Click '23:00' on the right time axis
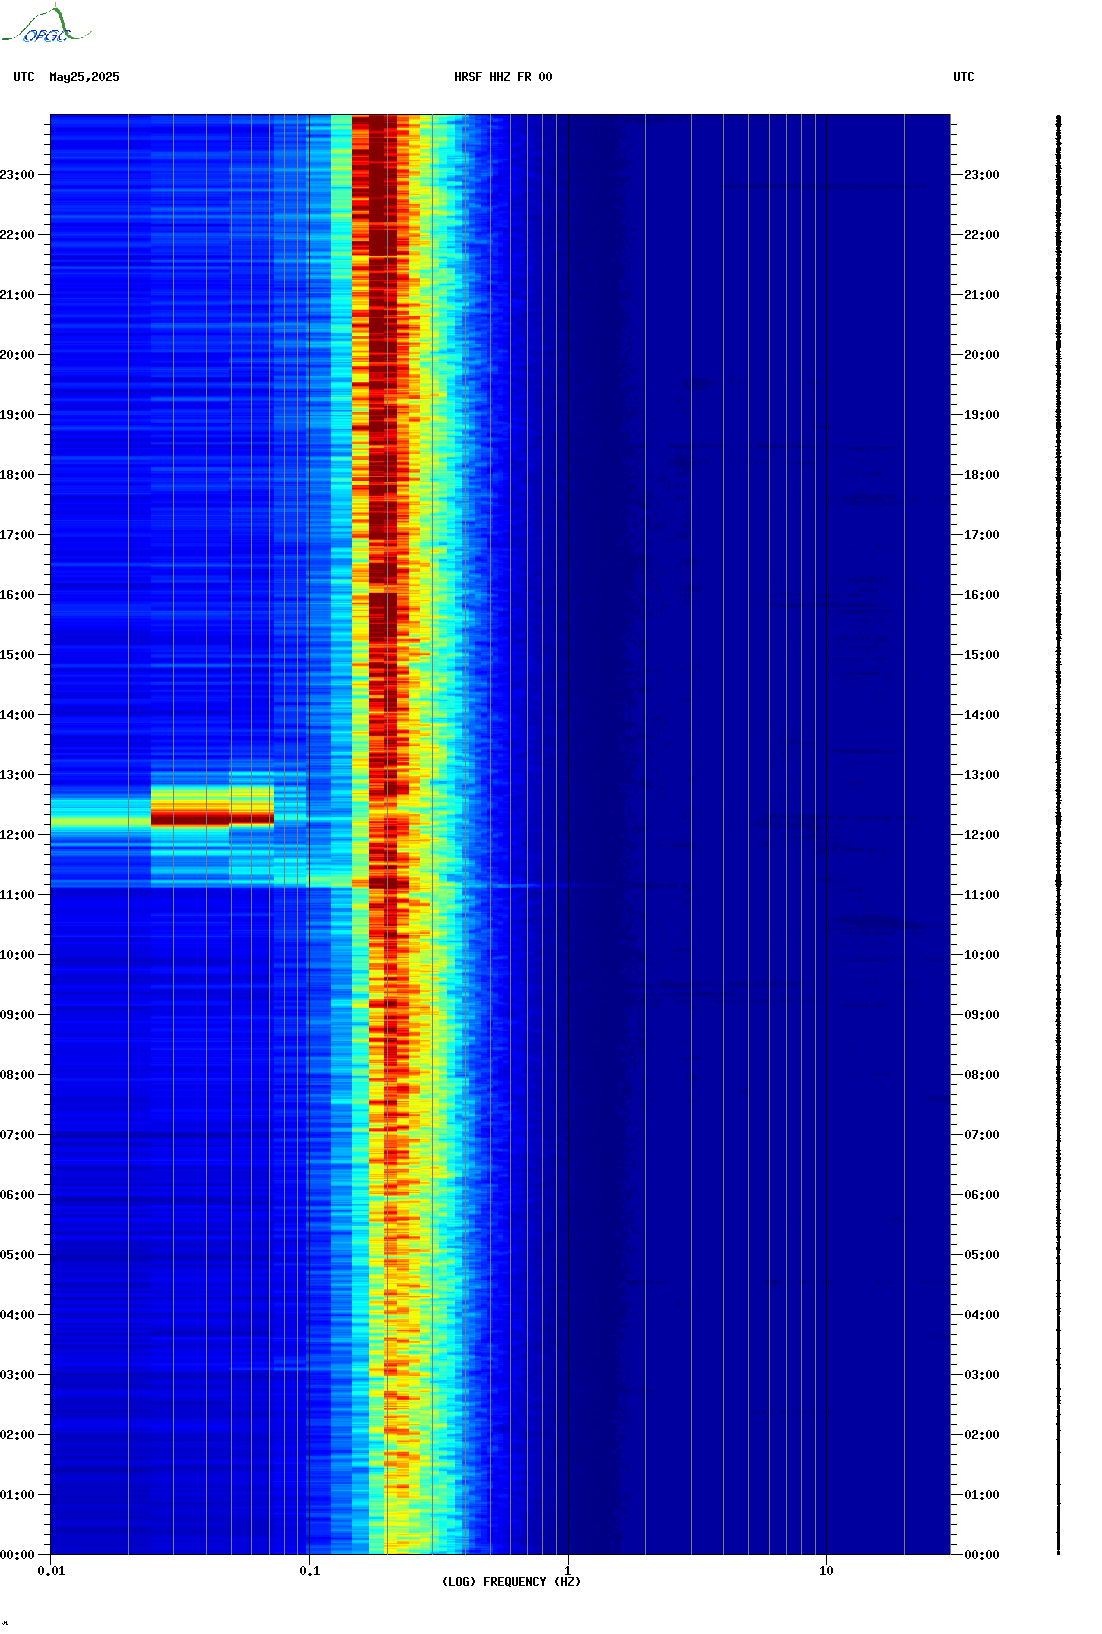 click(982, 175)
